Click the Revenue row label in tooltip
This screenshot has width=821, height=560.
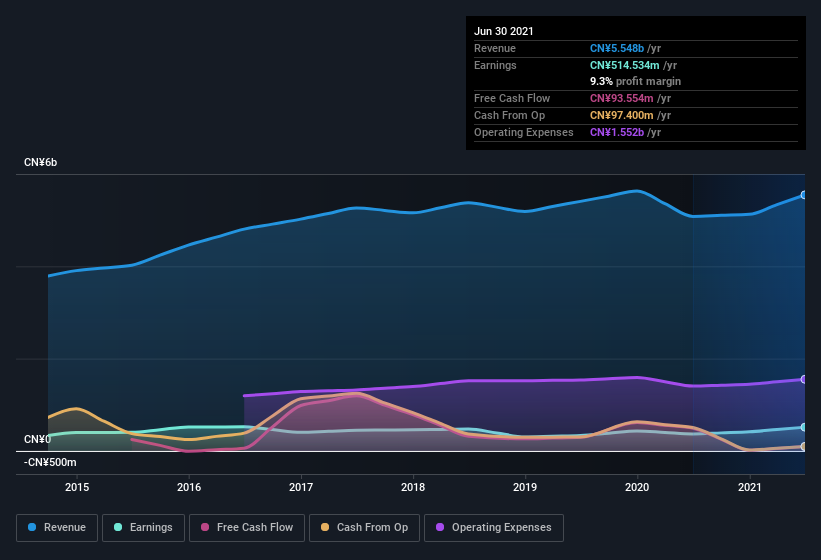[495, 48]
